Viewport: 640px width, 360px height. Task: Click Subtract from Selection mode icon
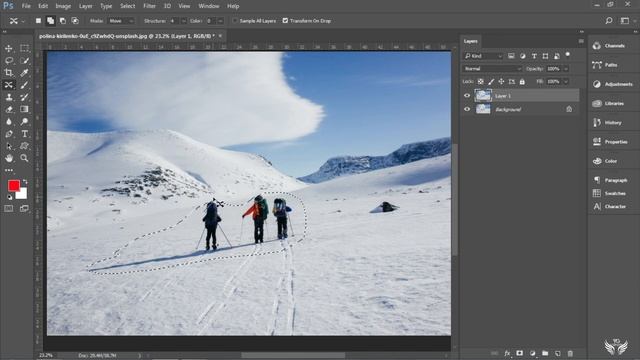pos(62,21)
